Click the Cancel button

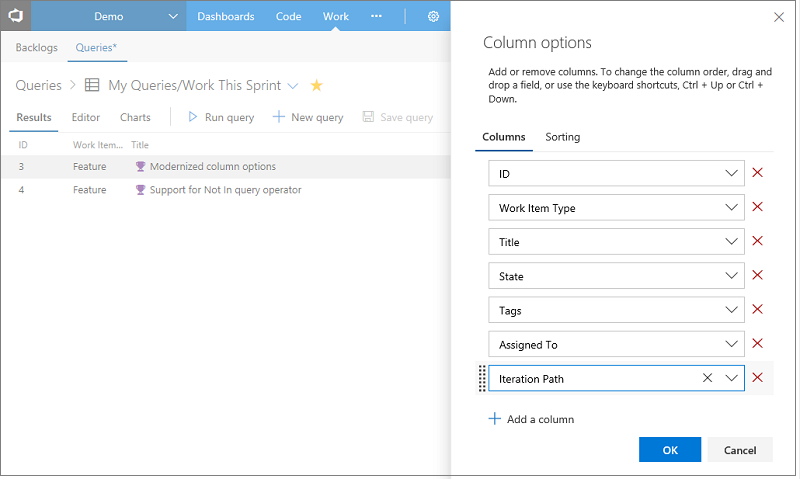(740, 450)
